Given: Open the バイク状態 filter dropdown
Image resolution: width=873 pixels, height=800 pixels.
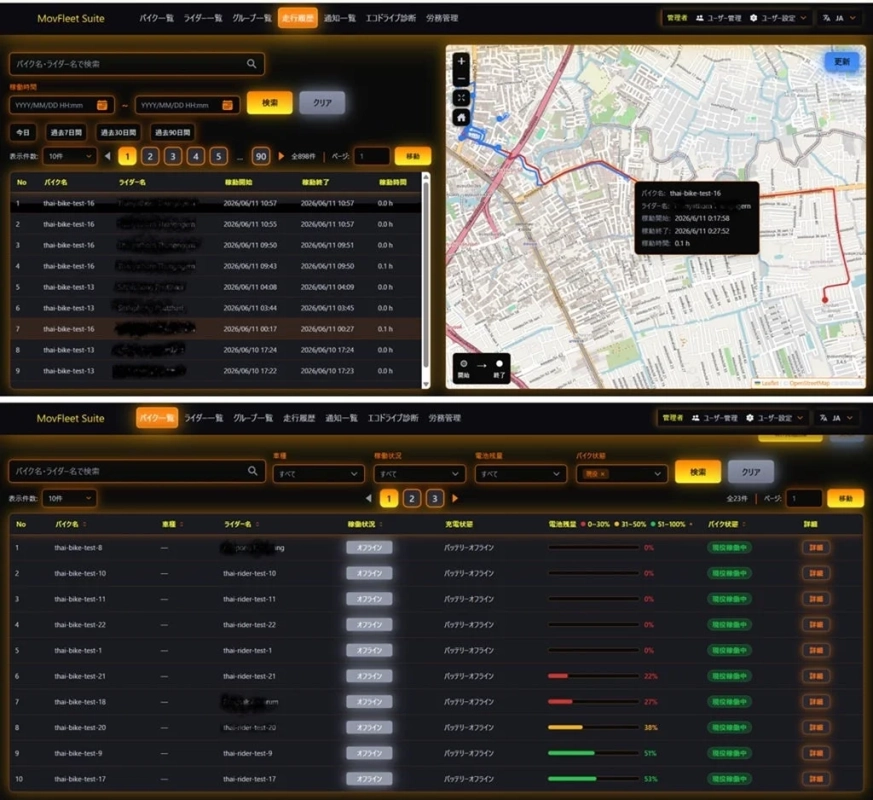Looking at the screenshot, I should [622, 474].
